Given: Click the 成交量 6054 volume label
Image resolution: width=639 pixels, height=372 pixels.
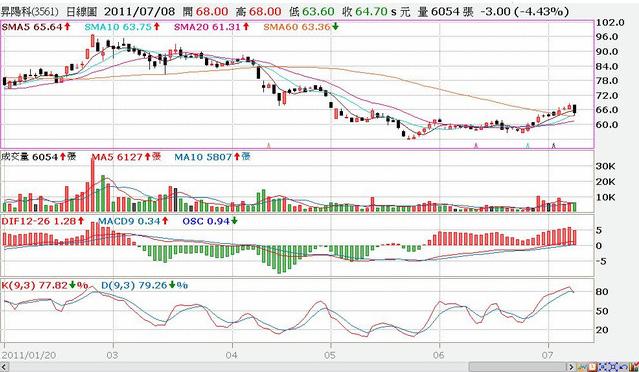Looking at the screenshot, I should 38,156.
